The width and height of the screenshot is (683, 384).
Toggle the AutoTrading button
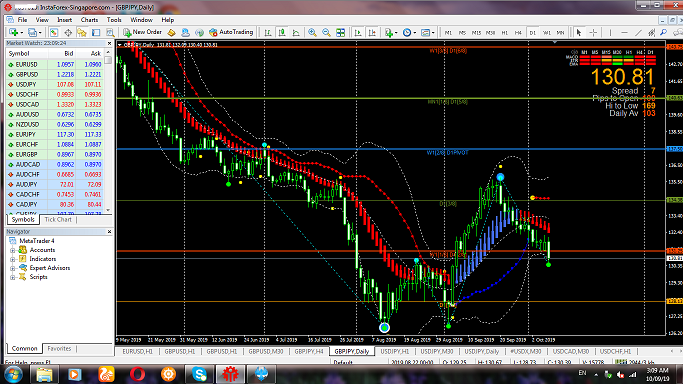point(231,32)
